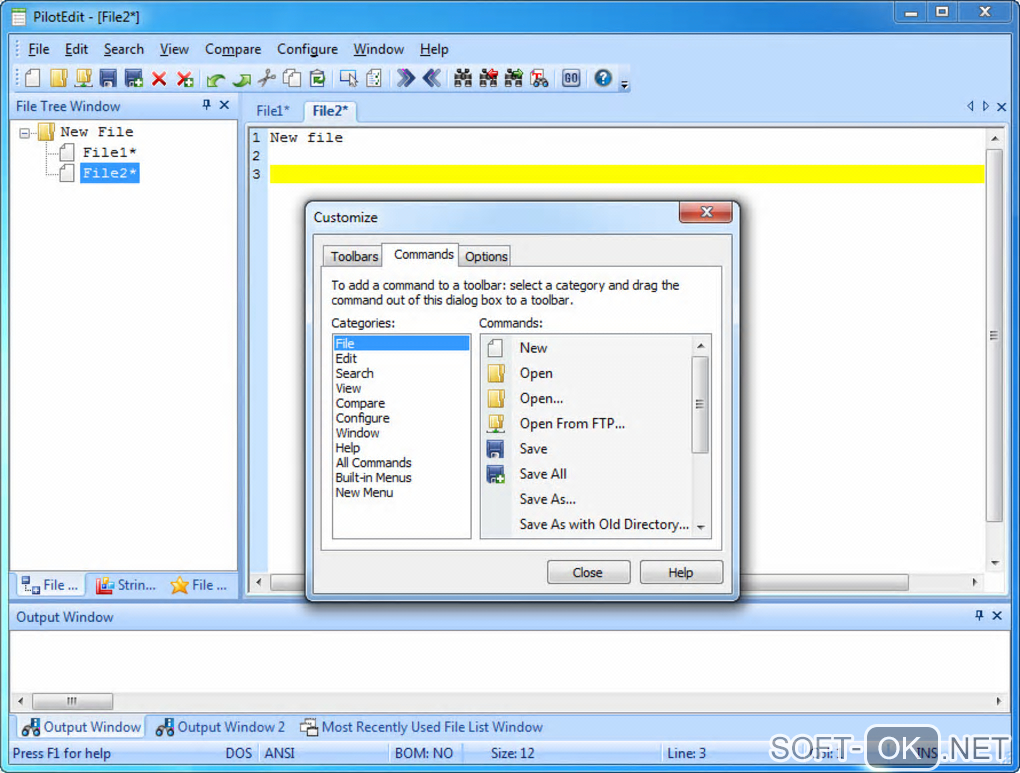The width and height of the screenshot is (1020, 773).
Task: Select All Commands in the Categories list
Action: (401, 463)
